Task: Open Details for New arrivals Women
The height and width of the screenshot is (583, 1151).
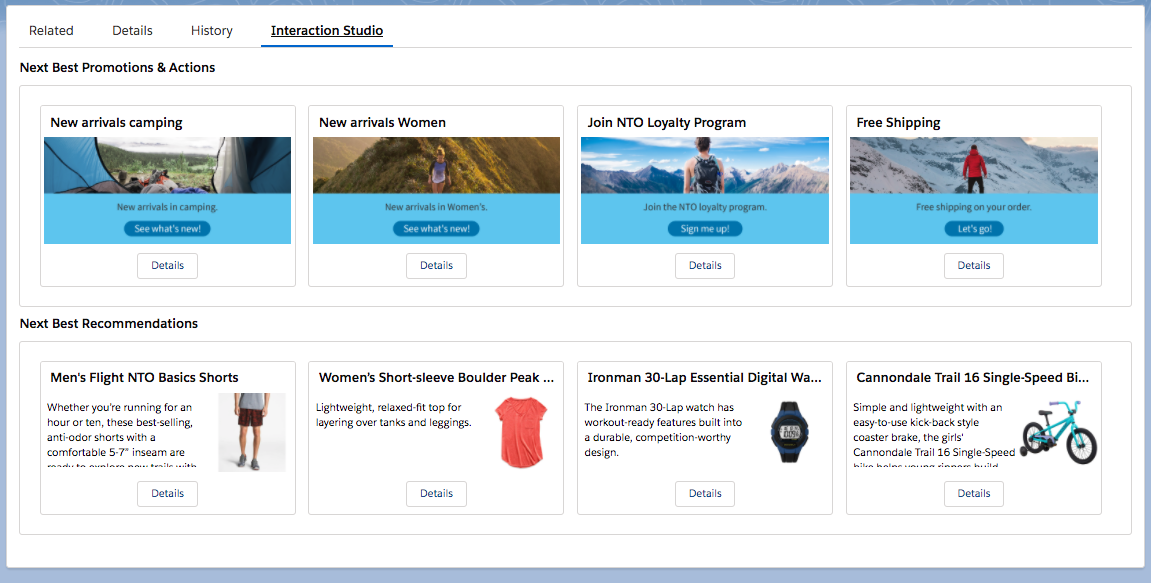Action: (x=436, y=266)
